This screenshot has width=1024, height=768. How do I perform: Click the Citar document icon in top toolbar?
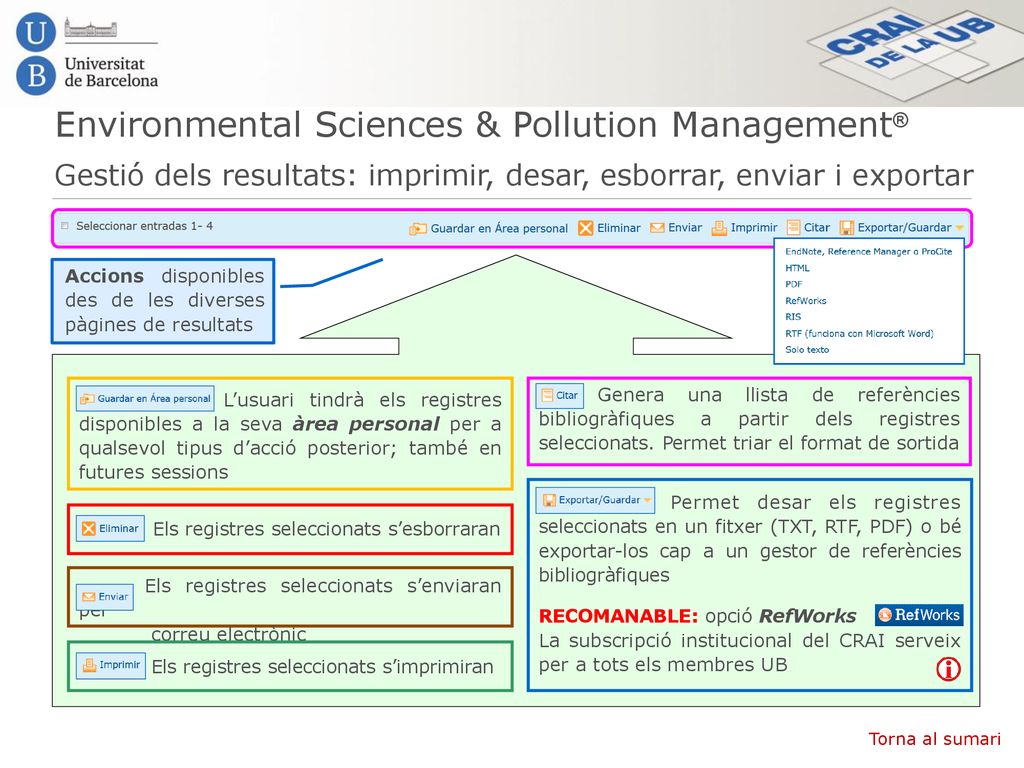coord(793,228)
